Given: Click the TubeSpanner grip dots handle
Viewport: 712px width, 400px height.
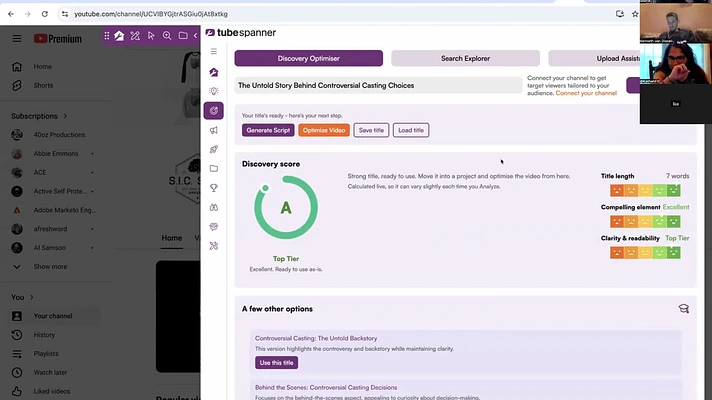Looking at the screenshot, I should [107, 36].
